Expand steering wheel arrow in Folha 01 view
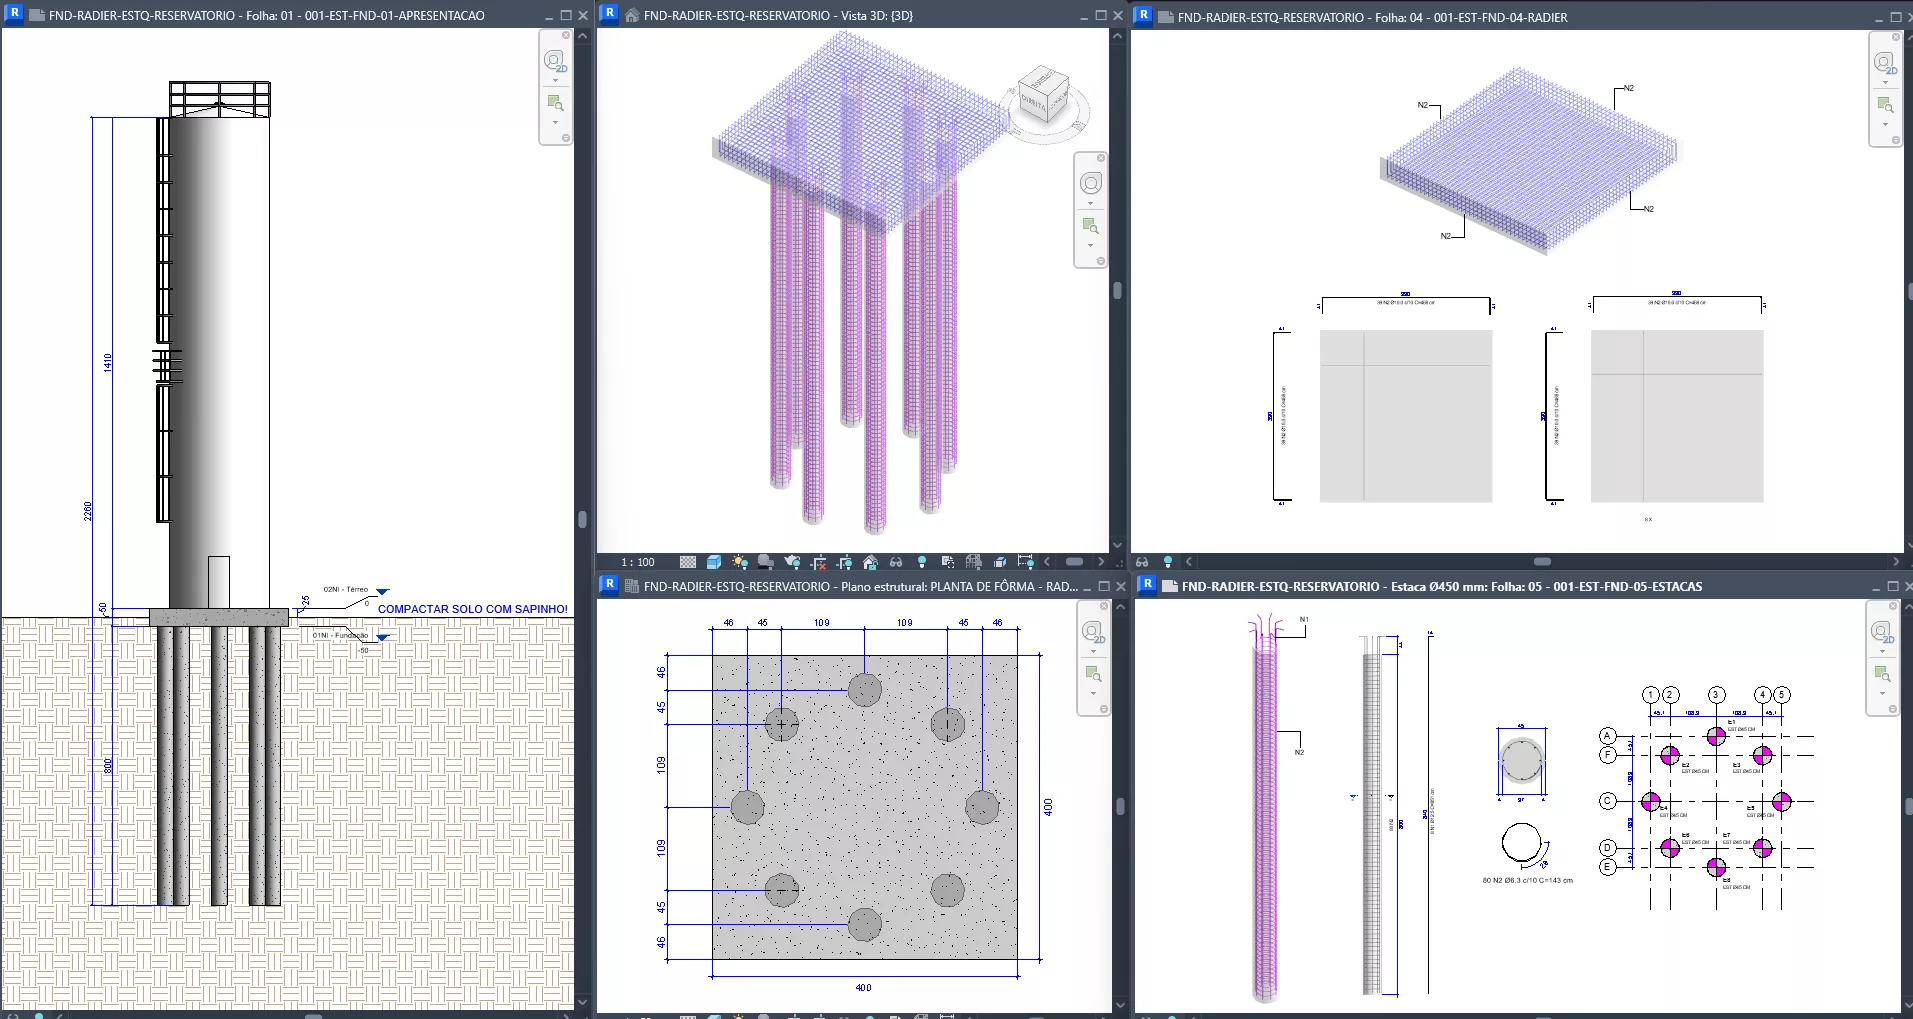Image resolution: width=1913 pixels, height=1019 pixels. coord(555,80)
